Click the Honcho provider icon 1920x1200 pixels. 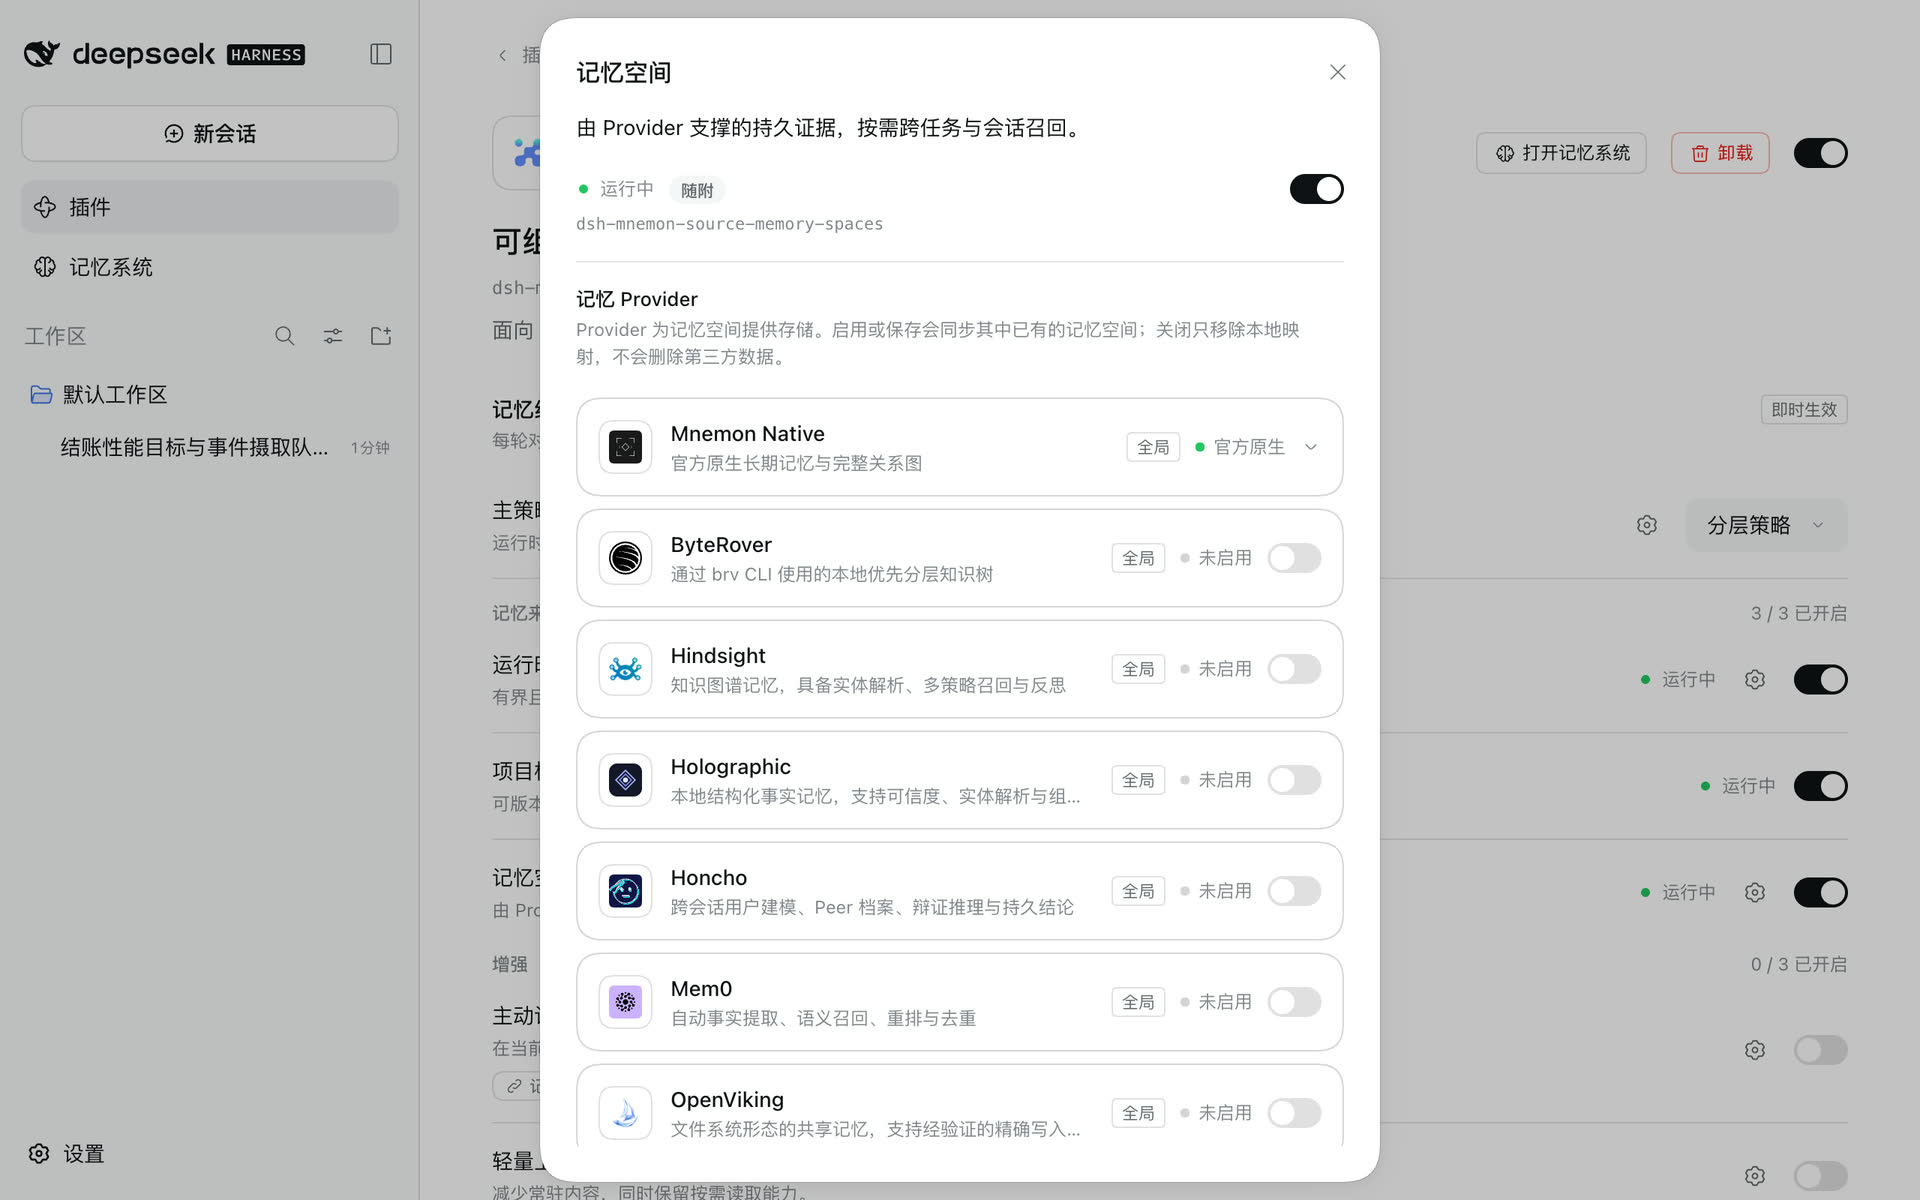pyautogui.click(x=625, y=891)
